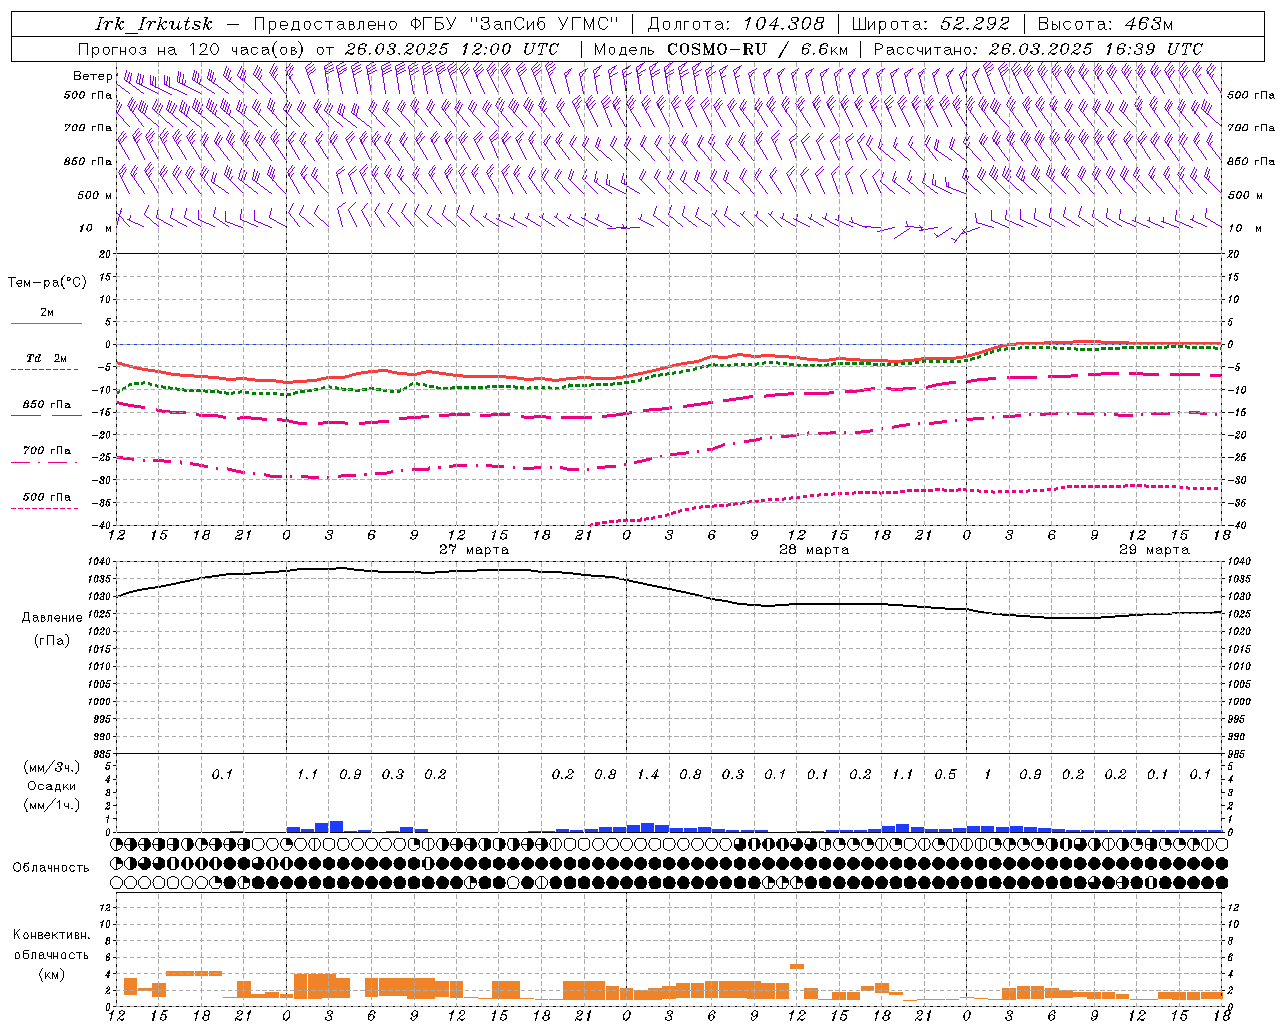Click the Долгота: 104.308 value

coord(736,24)
